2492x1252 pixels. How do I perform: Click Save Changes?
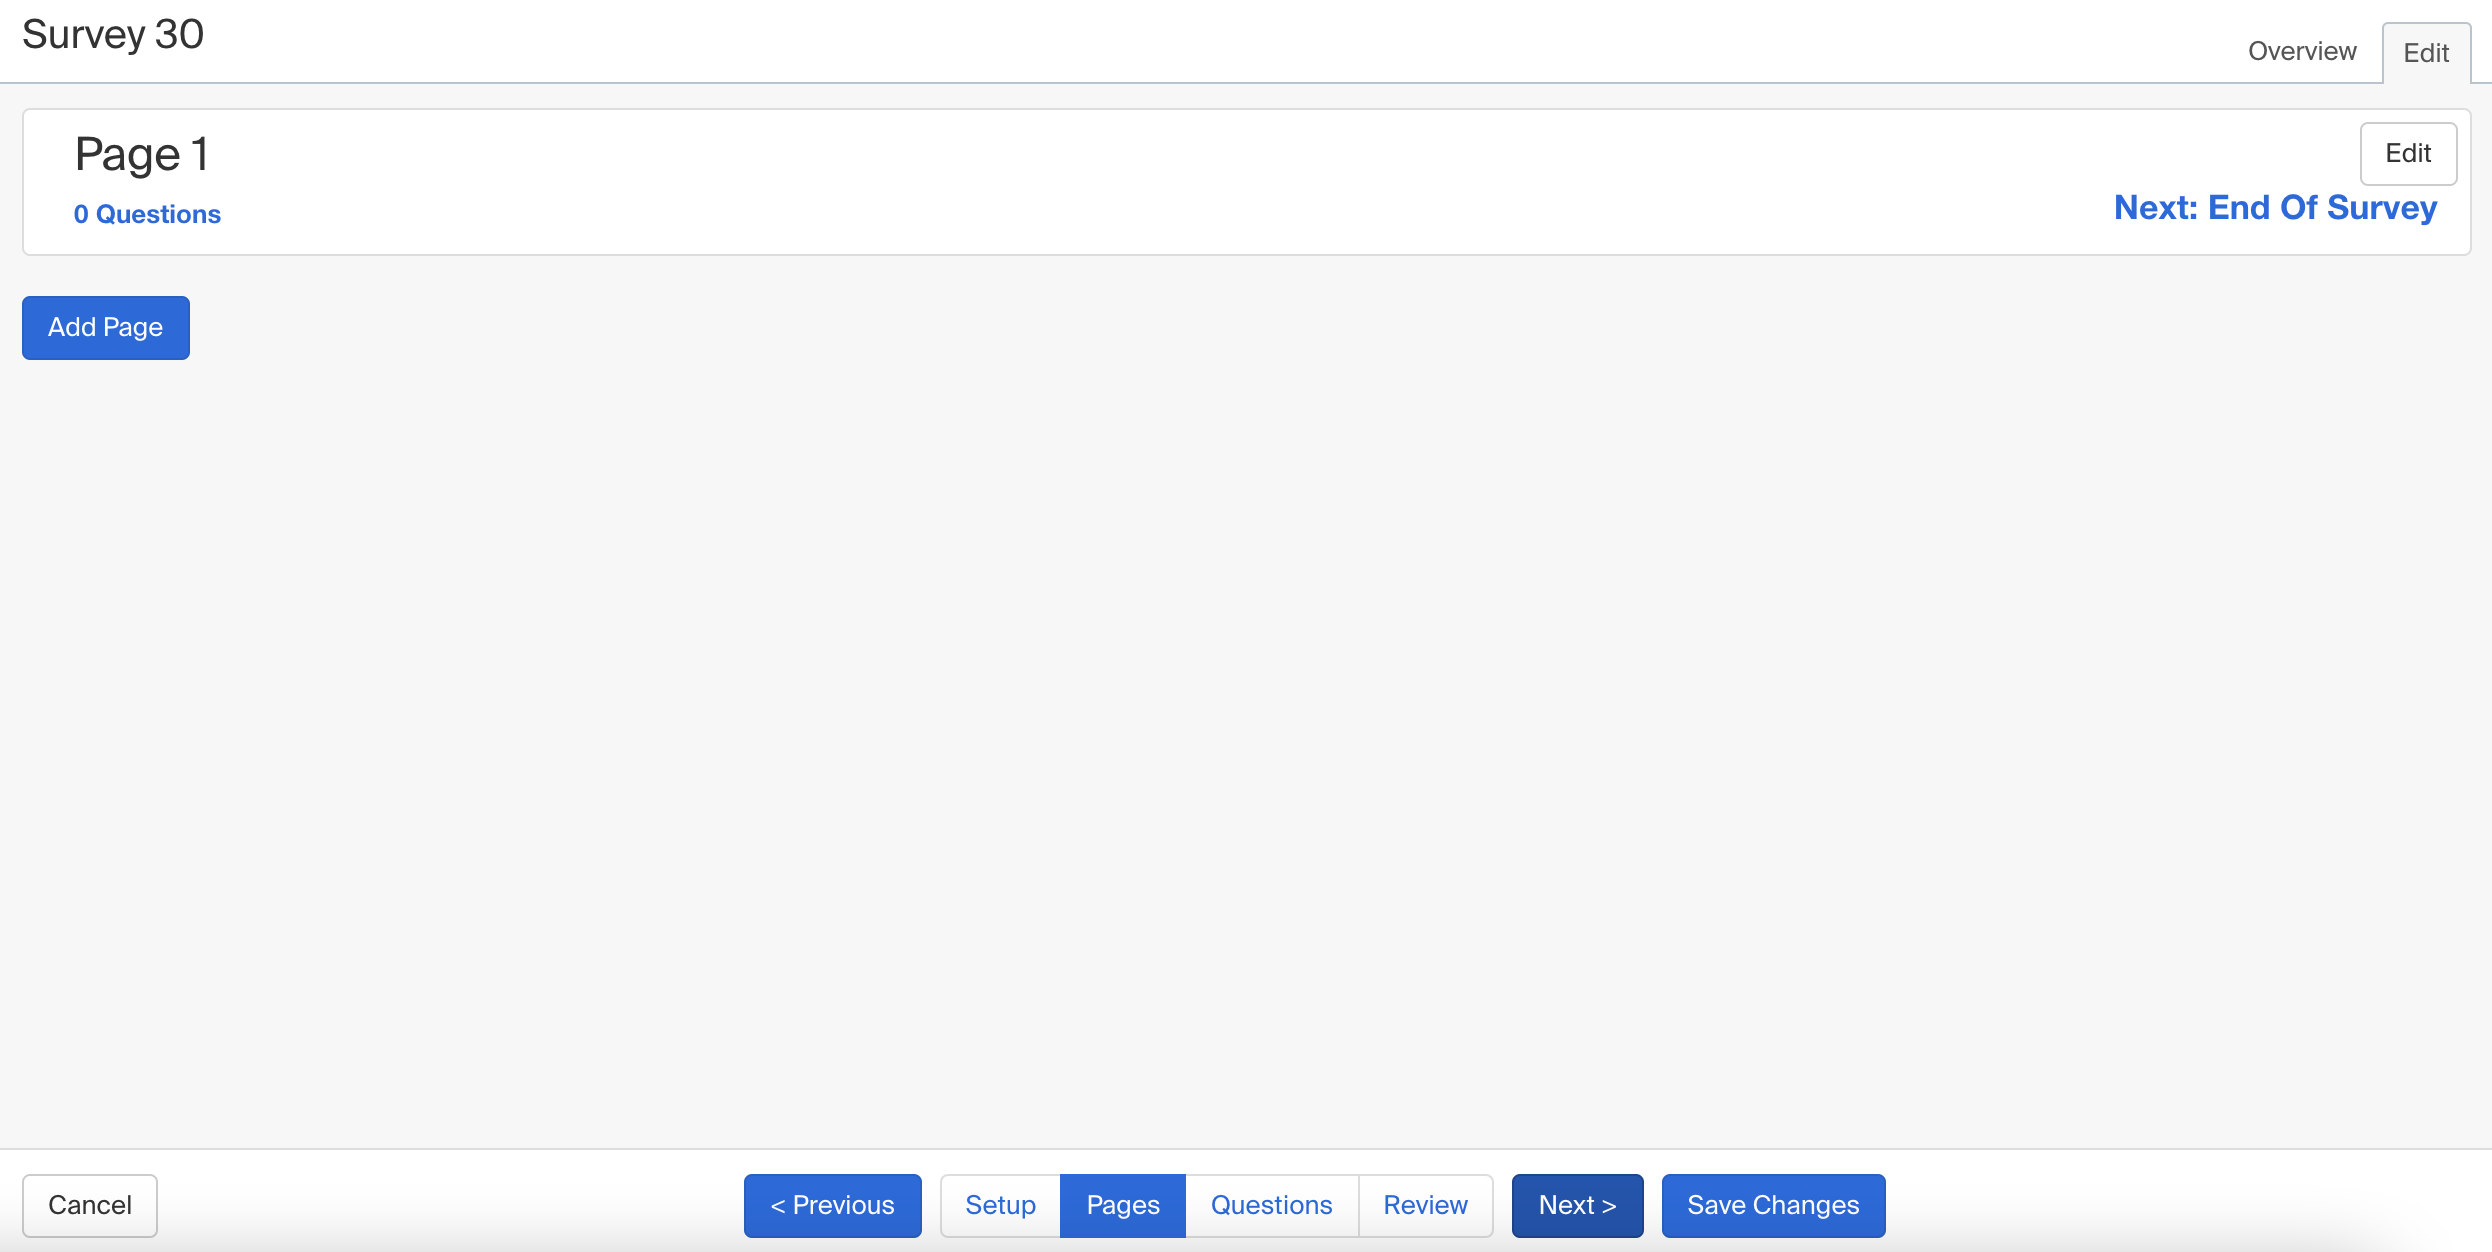pyautogui.click(x=1773, y=1205)
